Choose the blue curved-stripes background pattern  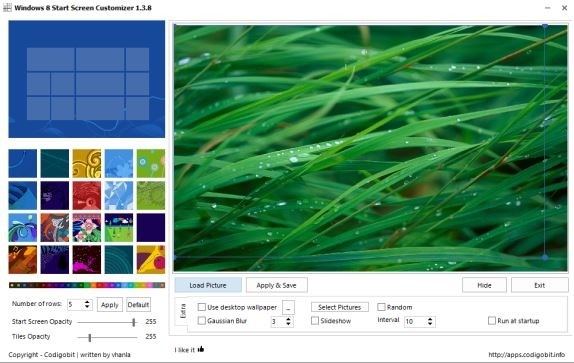coord(23,195)
